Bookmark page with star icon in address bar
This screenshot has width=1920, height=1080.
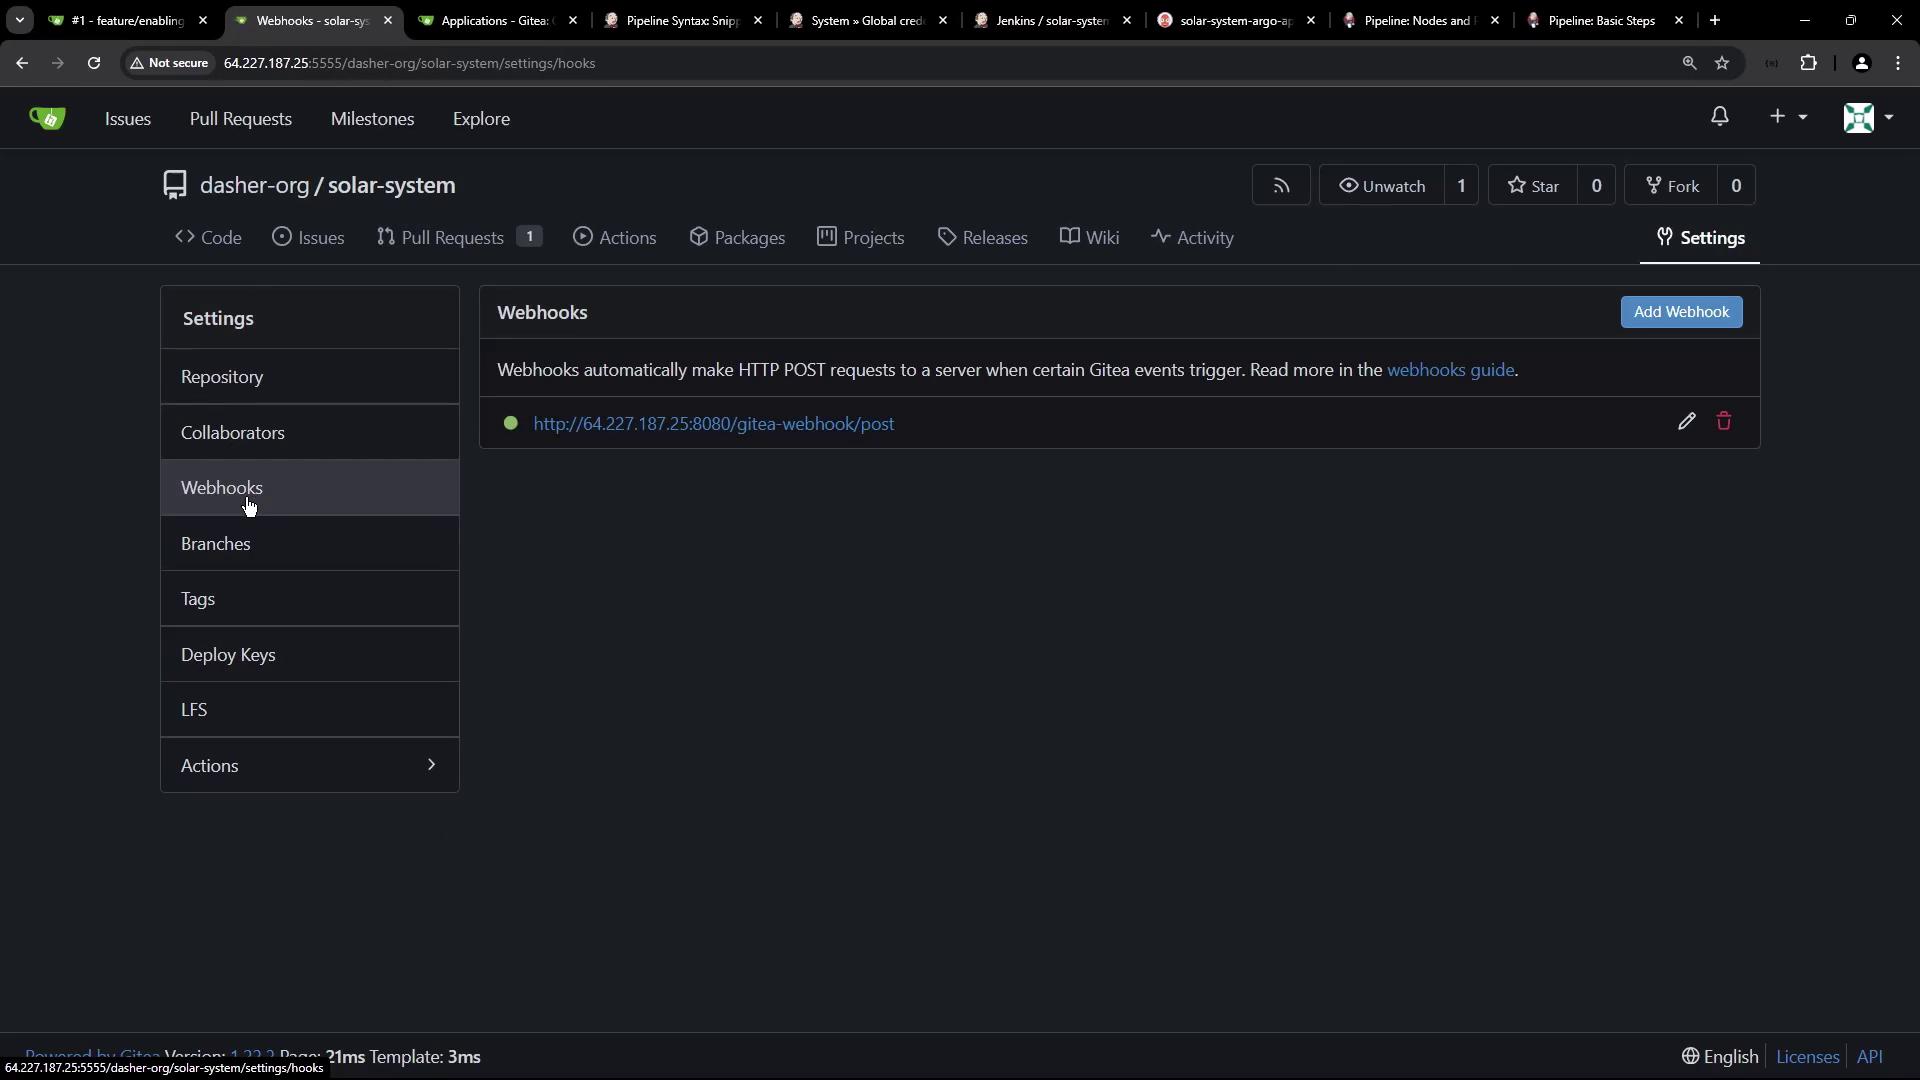coord(1722,63)
